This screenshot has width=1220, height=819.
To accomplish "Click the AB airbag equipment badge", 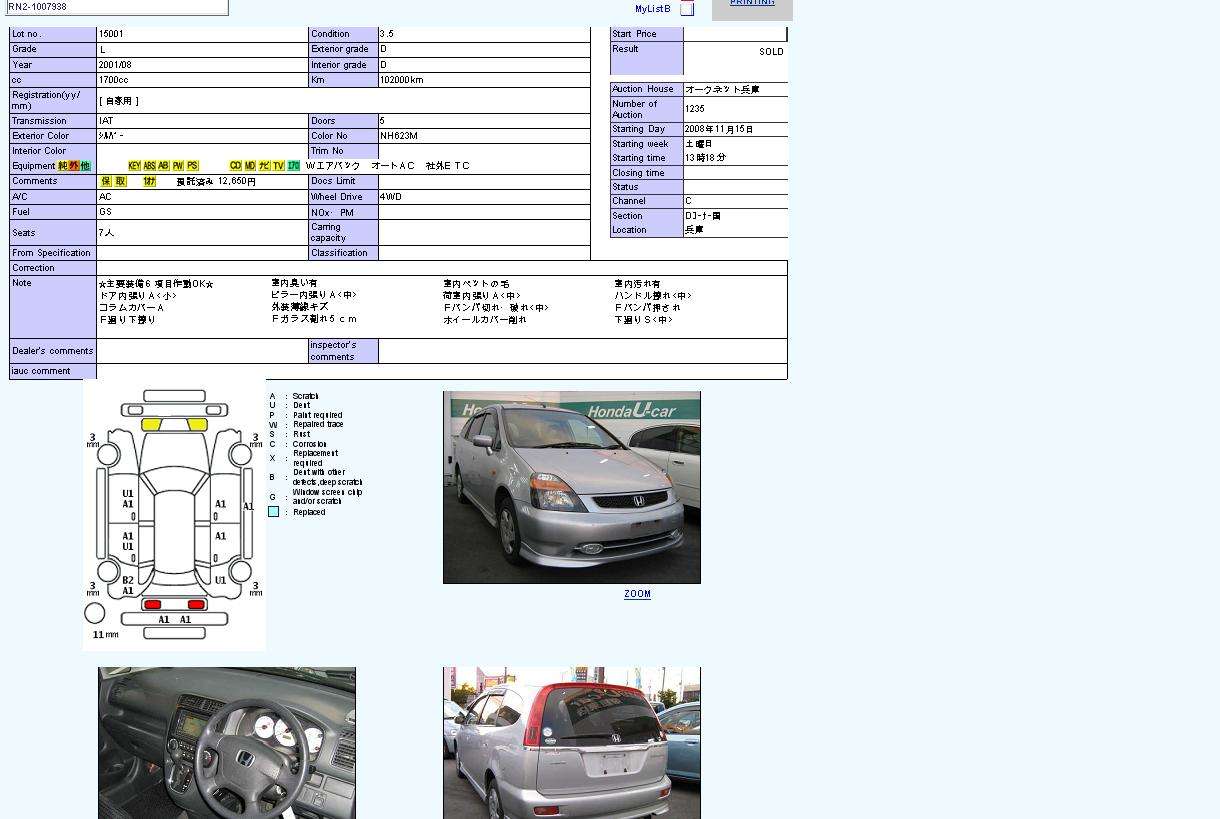I will click(164, 166).
